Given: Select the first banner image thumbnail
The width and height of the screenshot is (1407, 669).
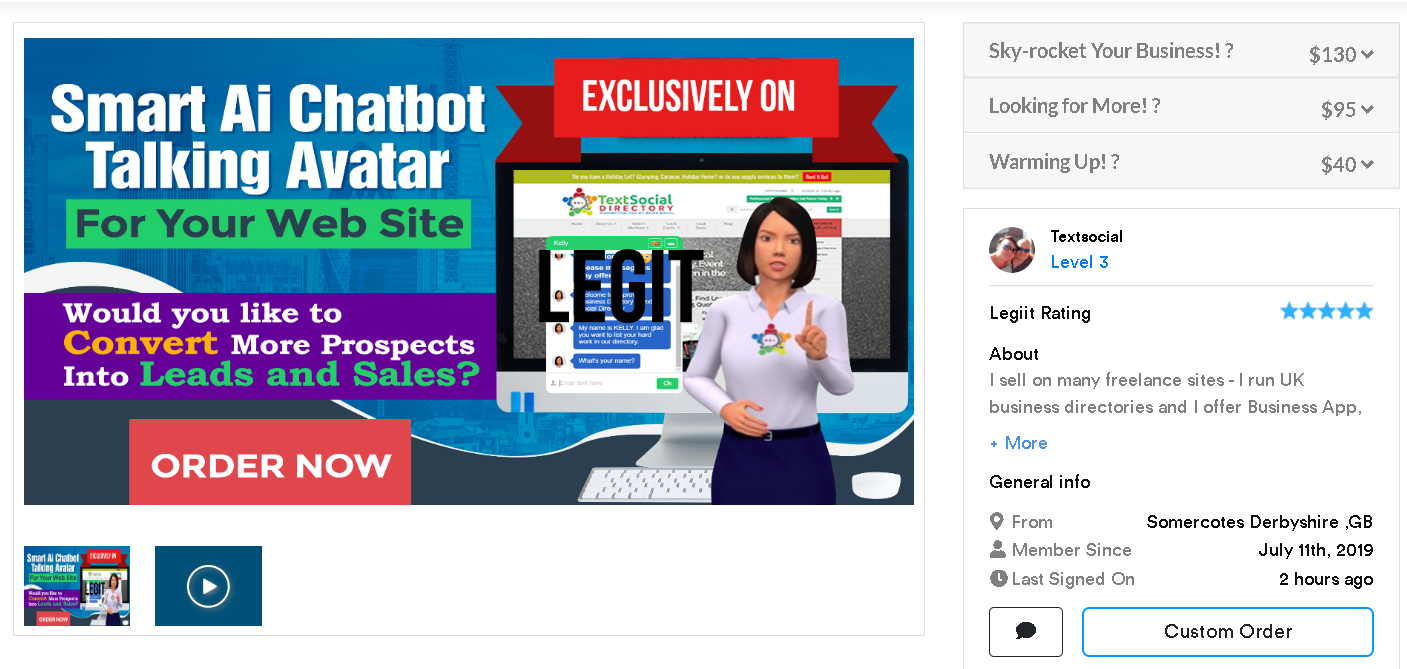Looking at the screenshot, I should pos(77,586).
